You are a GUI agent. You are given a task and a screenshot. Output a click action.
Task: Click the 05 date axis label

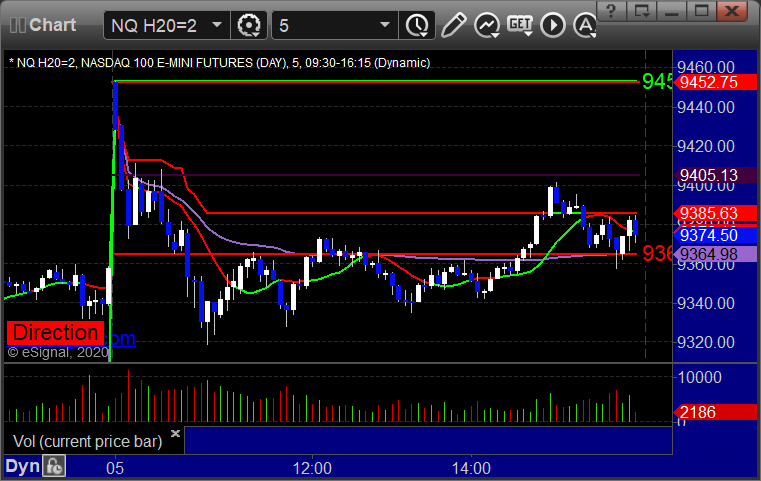(115, 468)
